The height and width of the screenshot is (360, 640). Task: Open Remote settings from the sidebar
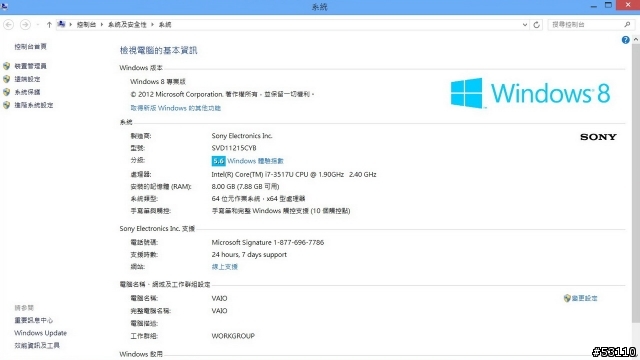tap(27, 79)
